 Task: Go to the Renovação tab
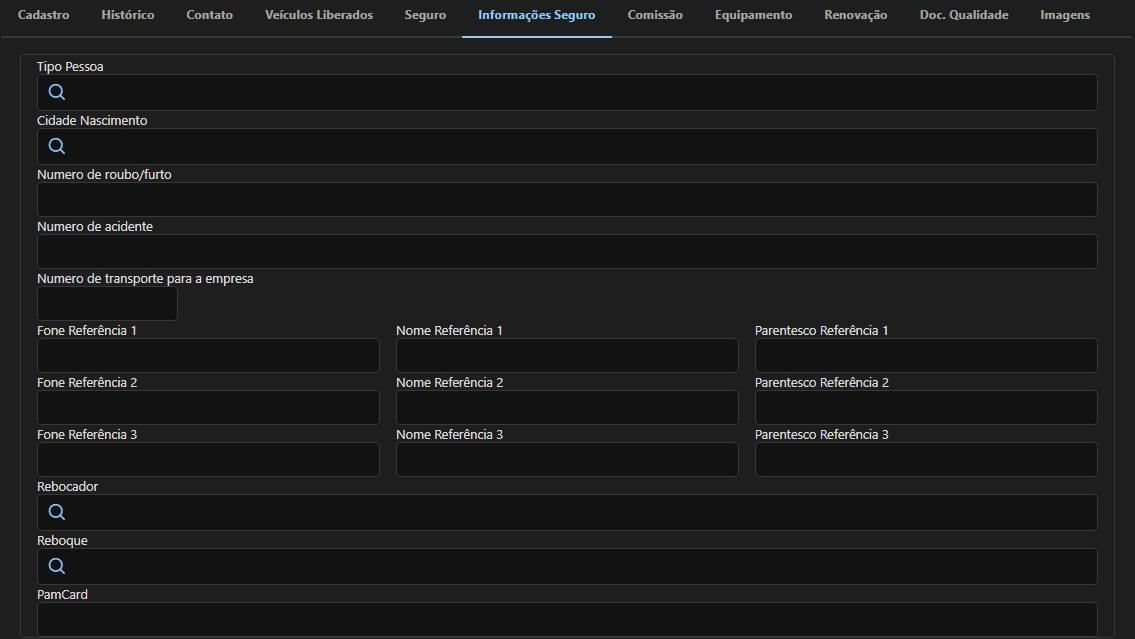click(855, 15)
